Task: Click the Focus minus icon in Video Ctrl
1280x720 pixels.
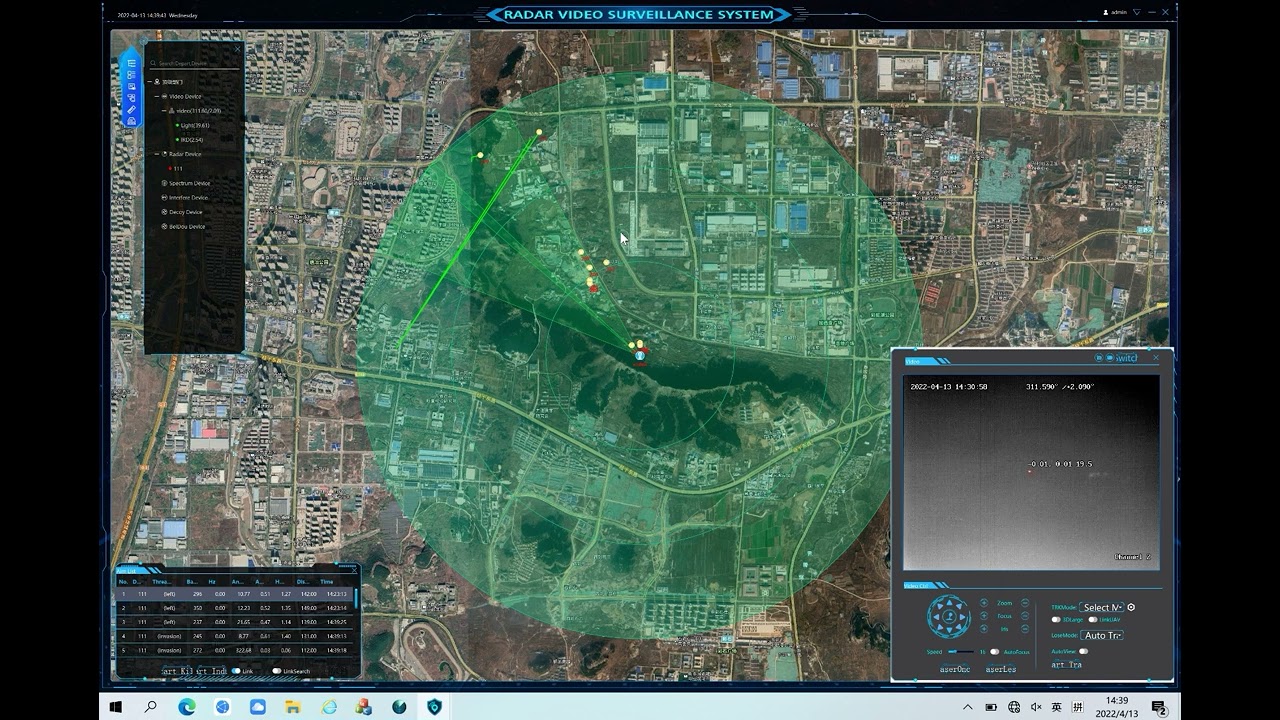Action: pos(1025,616)
